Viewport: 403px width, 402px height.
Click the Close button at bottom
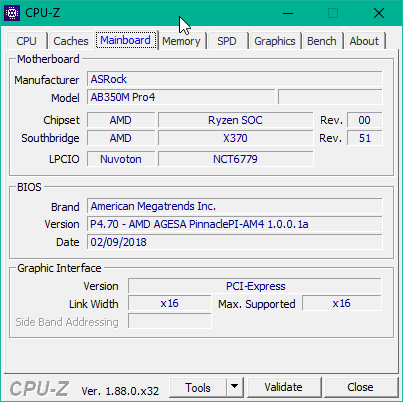pos(360,387)
